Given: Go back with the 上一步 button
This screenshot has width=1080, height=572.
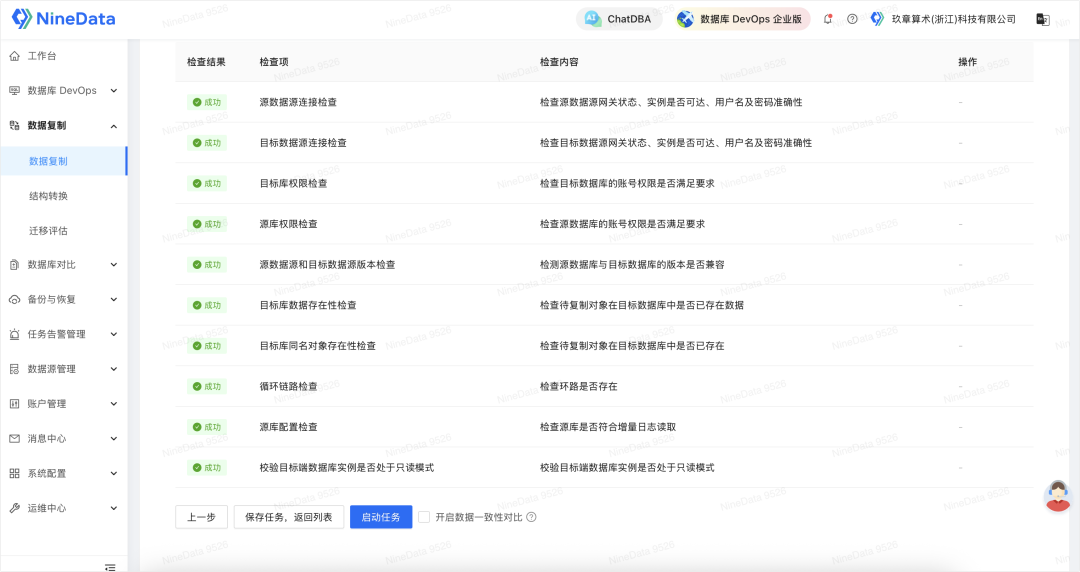Looking at the screenshot, I should point(201,517).
